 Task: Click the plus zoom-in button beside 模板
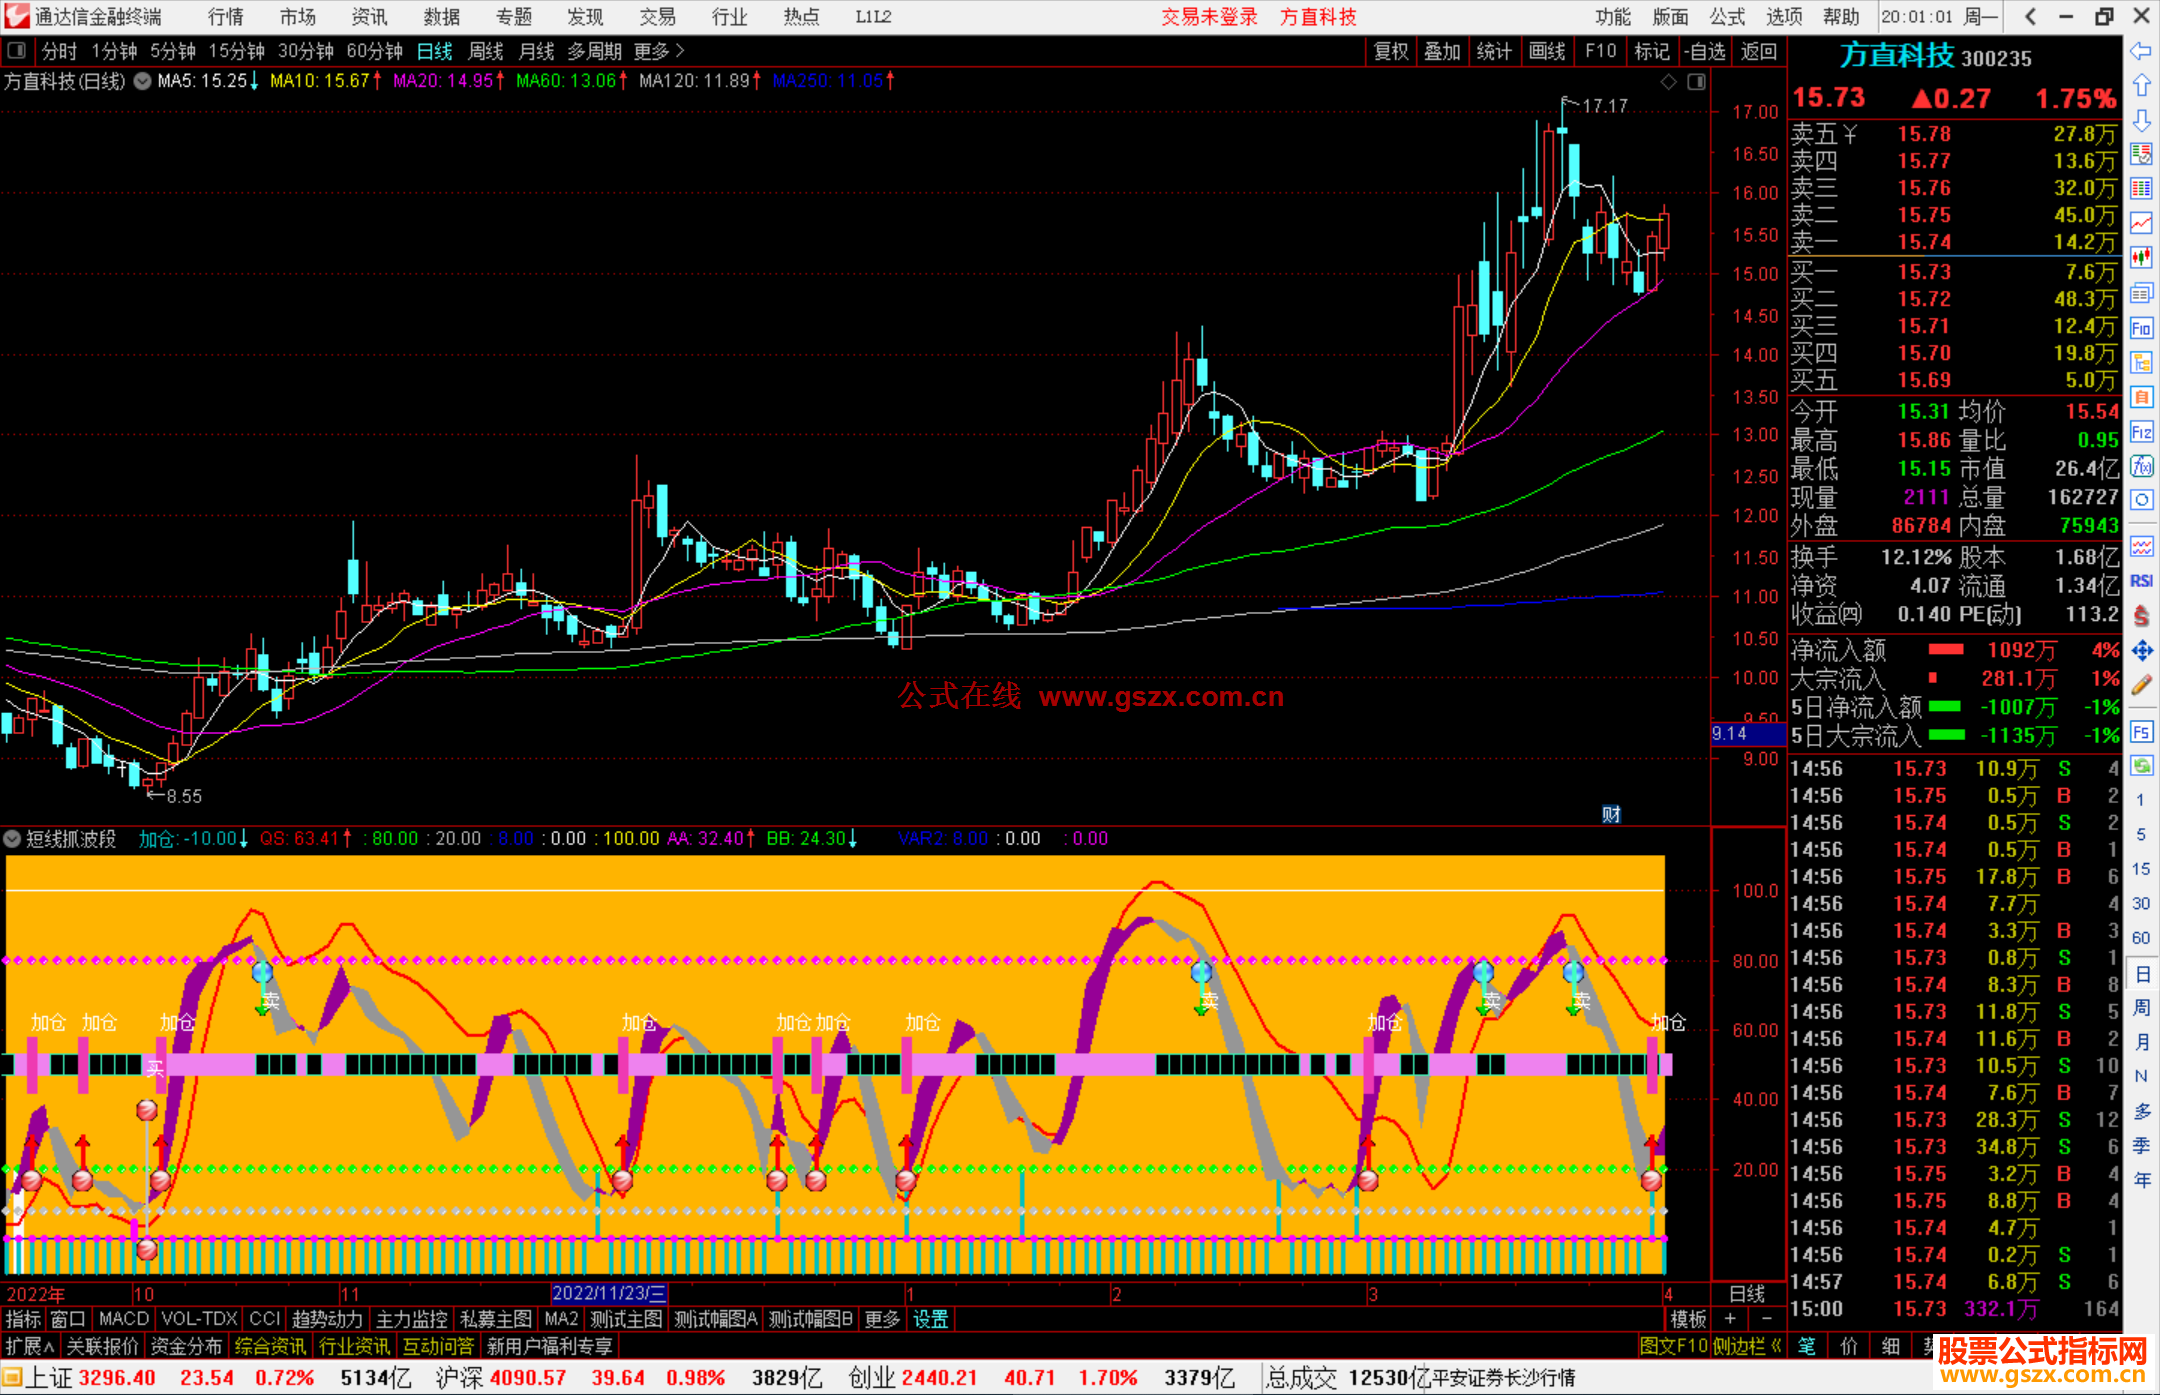coord(1731,1319)
